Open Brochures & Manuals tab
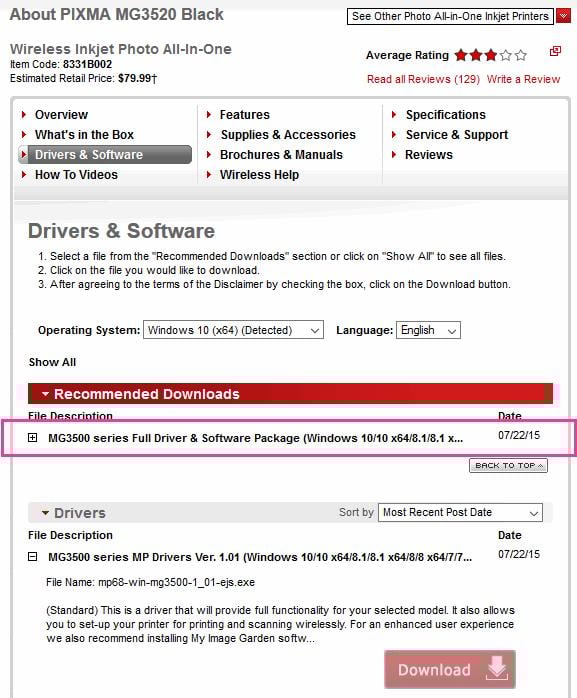This screenshot has width=577, height=698. (x=281, y=154)
